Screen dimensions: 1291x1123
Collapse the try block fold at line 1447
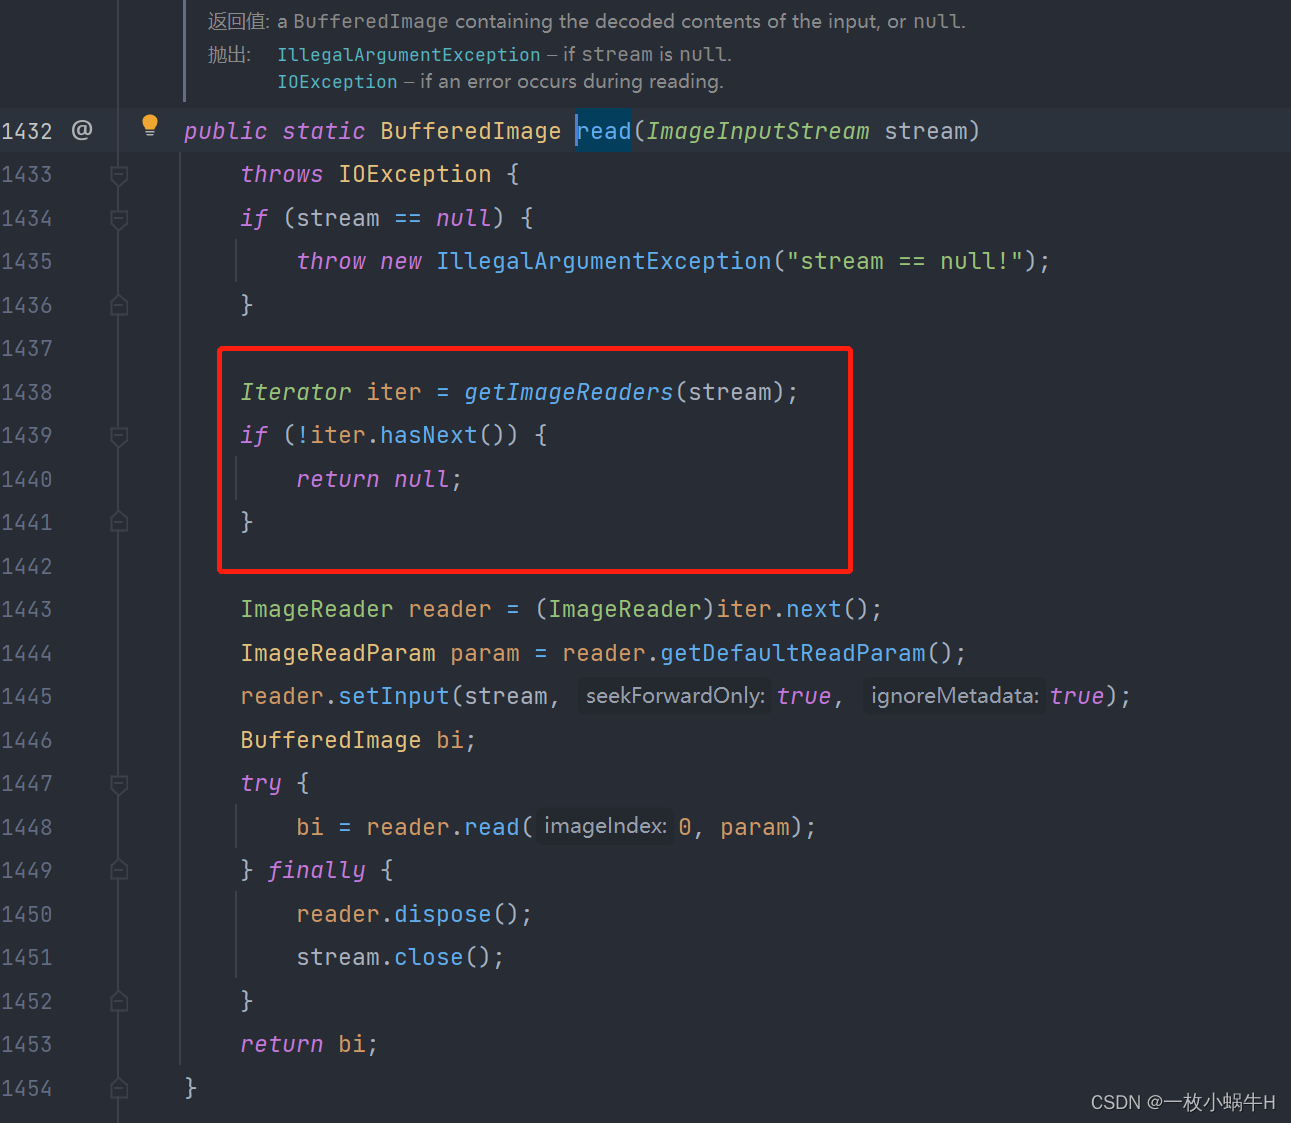click(x=119, y=784)
